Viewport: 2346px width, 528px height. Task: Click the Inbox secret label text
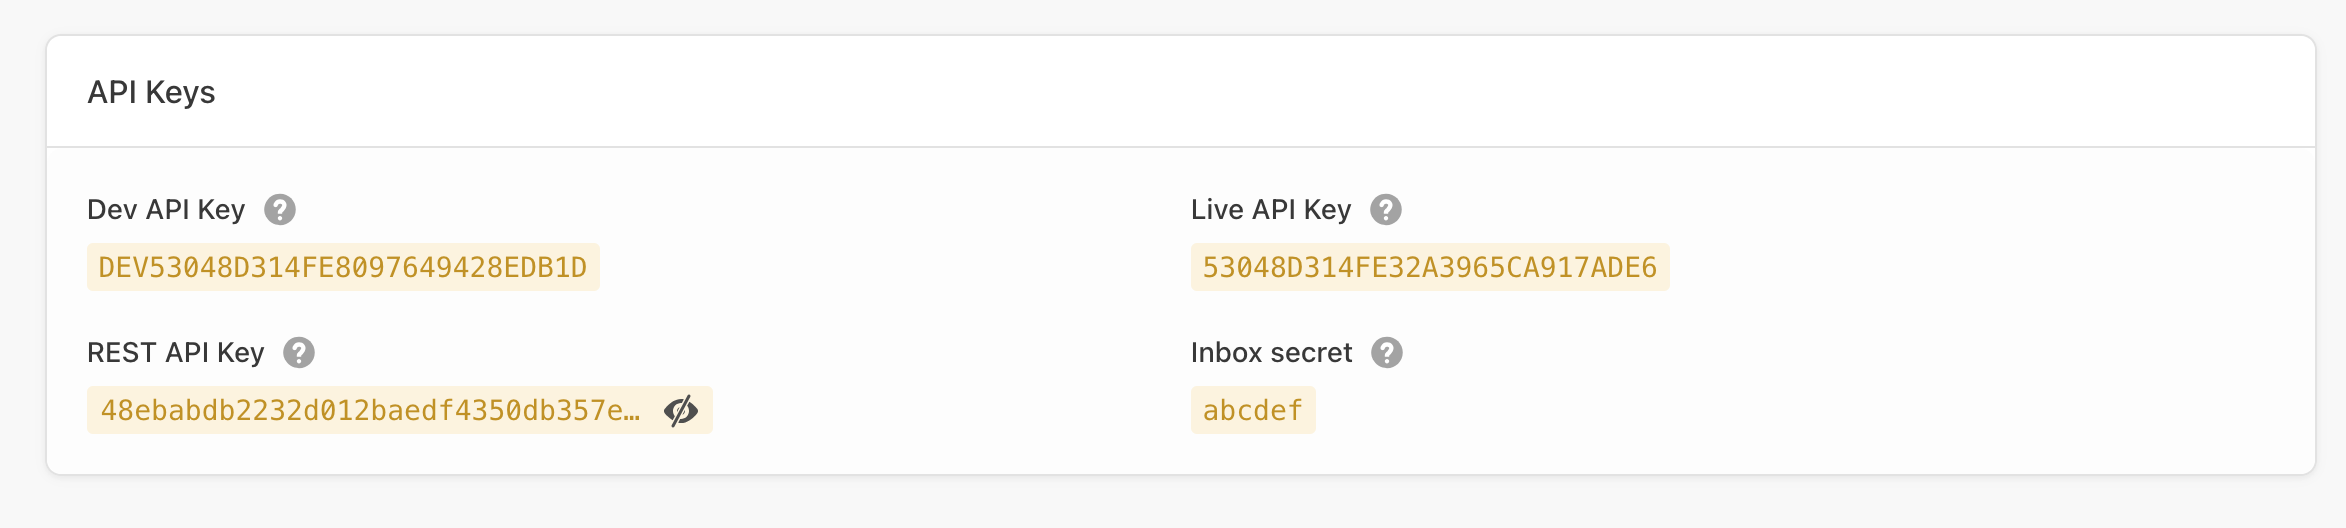pos(1271,353)
